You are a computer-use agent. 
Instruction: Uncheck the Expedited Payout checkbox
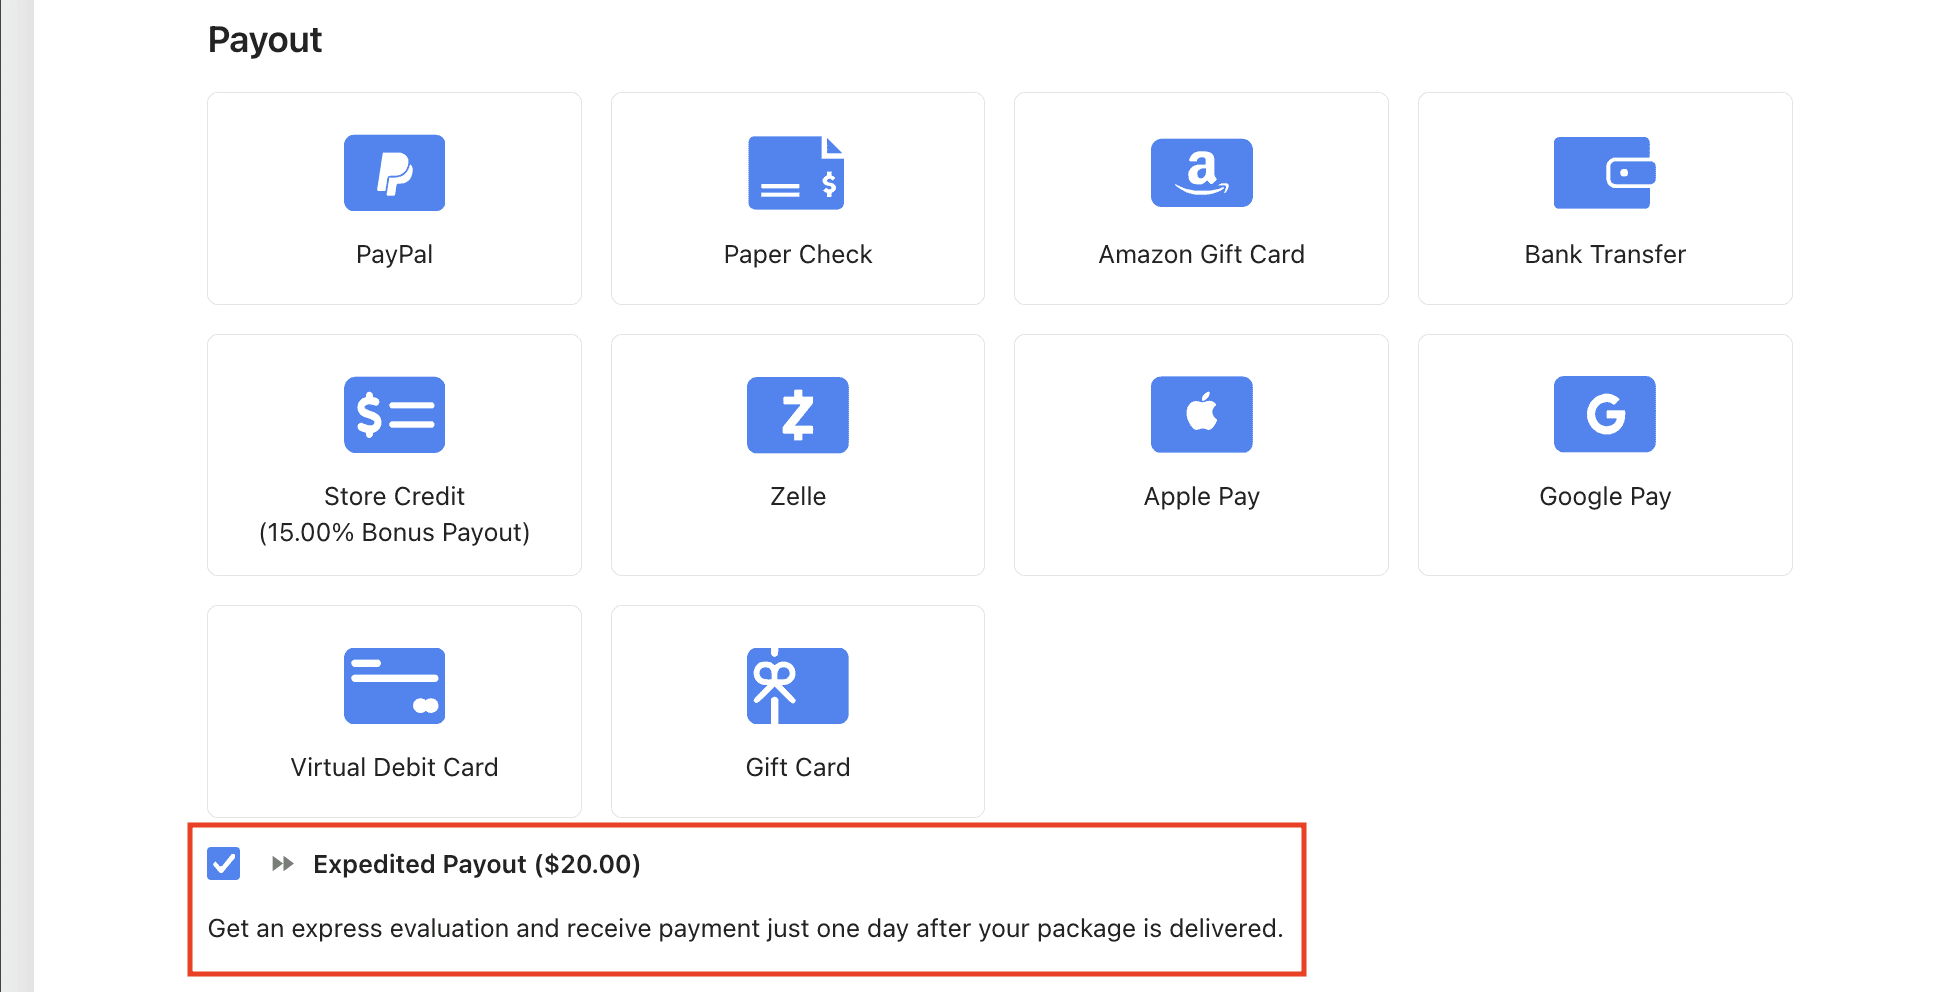pyautogui.click(x=224, y=863)
